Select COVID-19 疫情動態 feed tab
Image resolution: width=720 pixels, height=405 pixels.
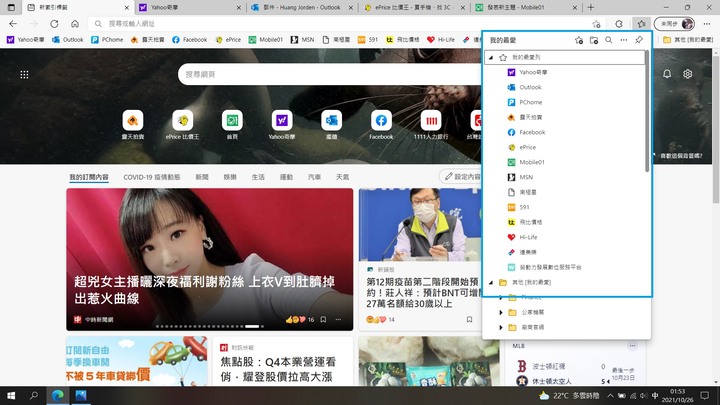click(x=152, y=177)
